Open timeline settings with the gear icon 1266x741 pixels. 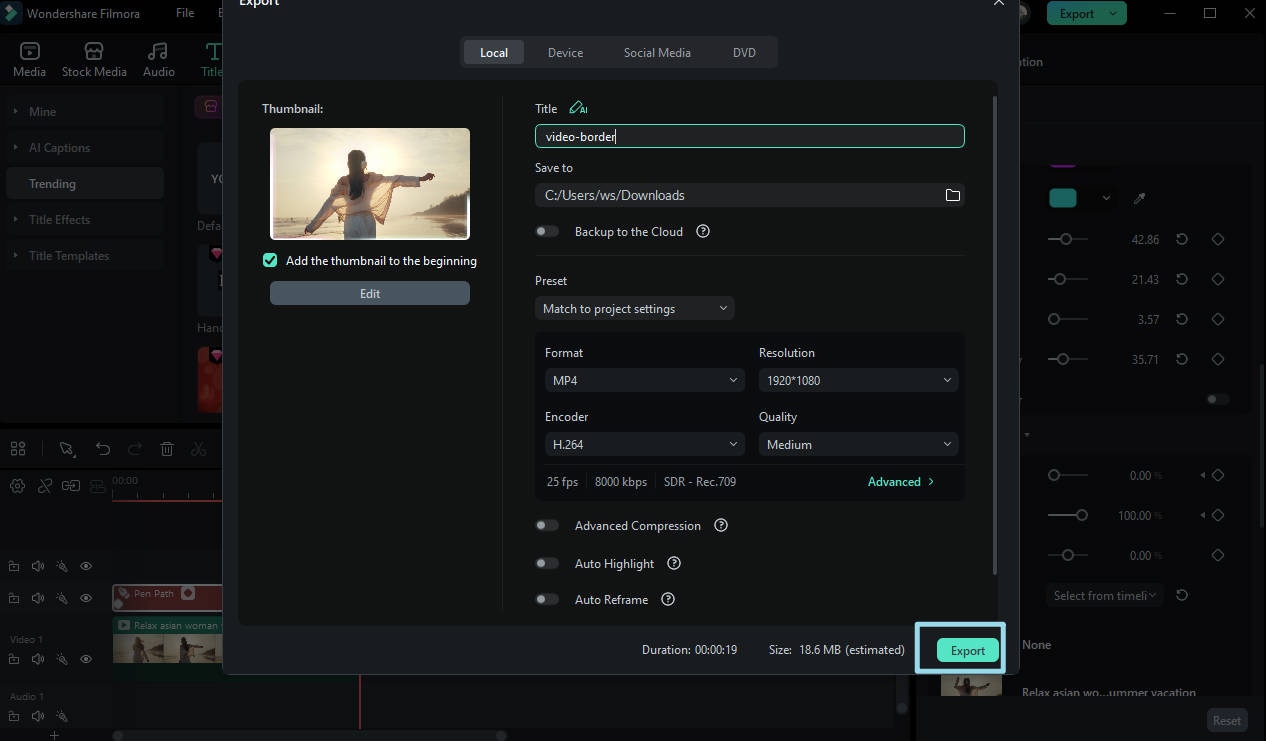coord(17,485)
